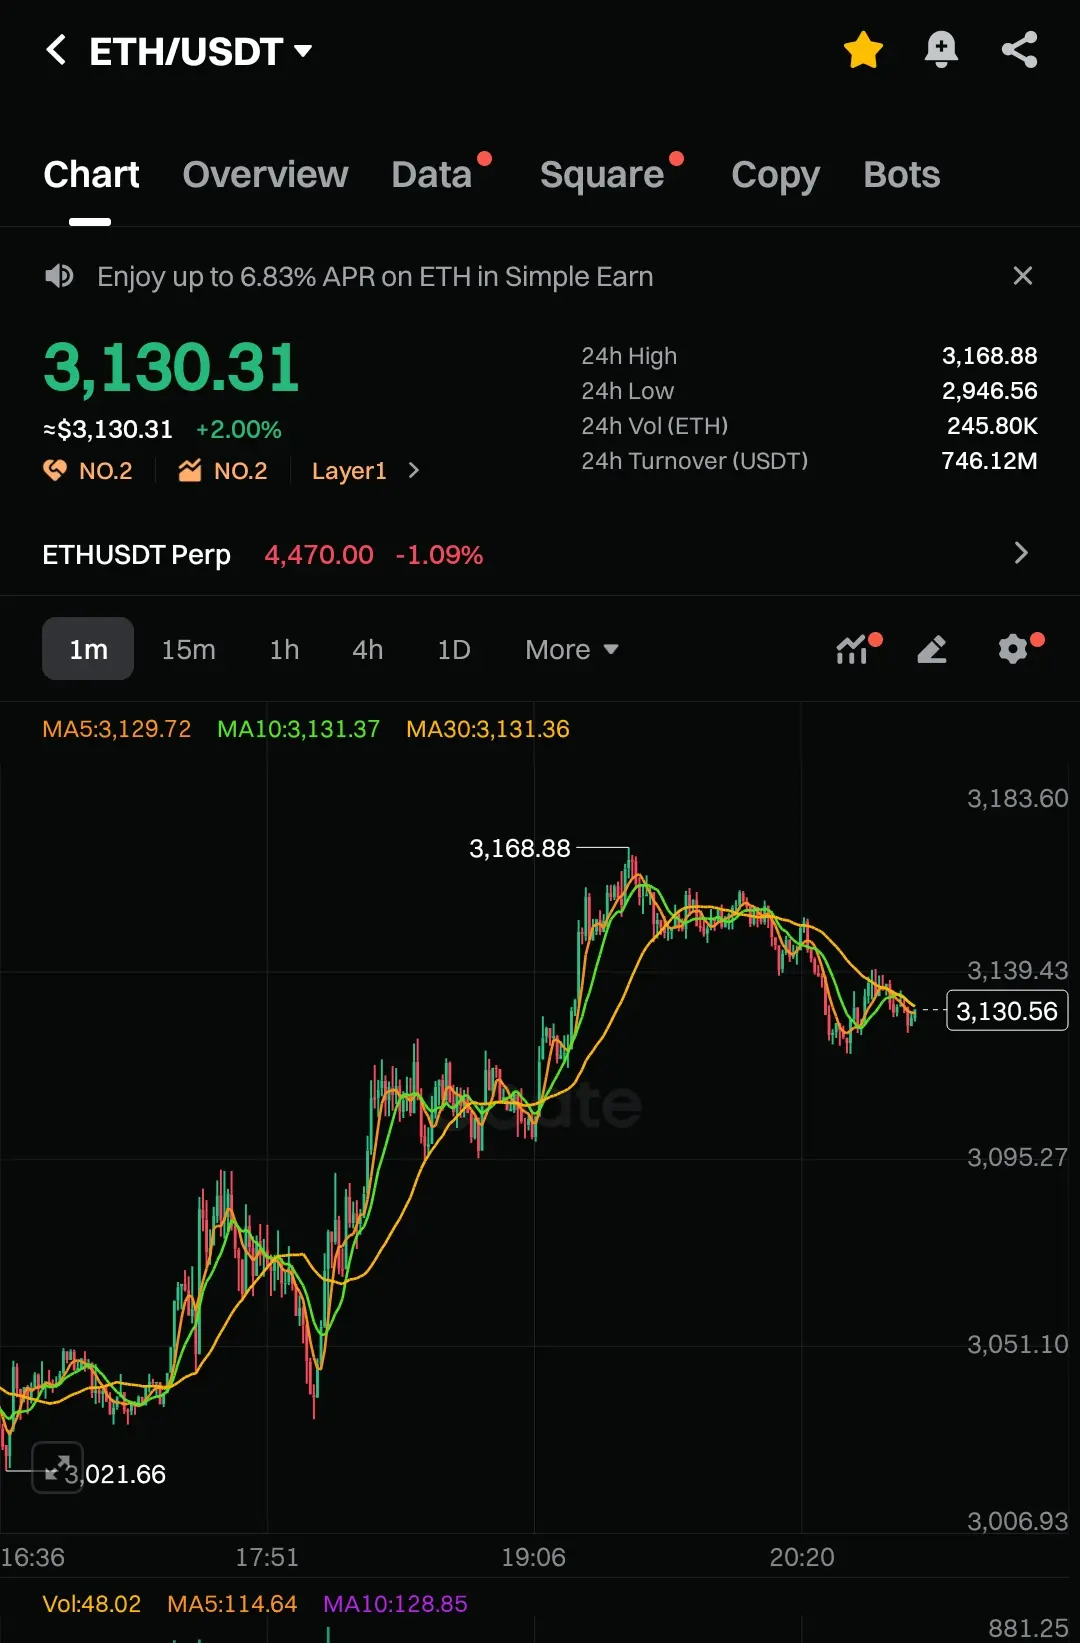Viewport: 1080px width, 1643px height.
Task: Open the chart indicators icon
Action: pyautogui.click(x=853, y=649)
